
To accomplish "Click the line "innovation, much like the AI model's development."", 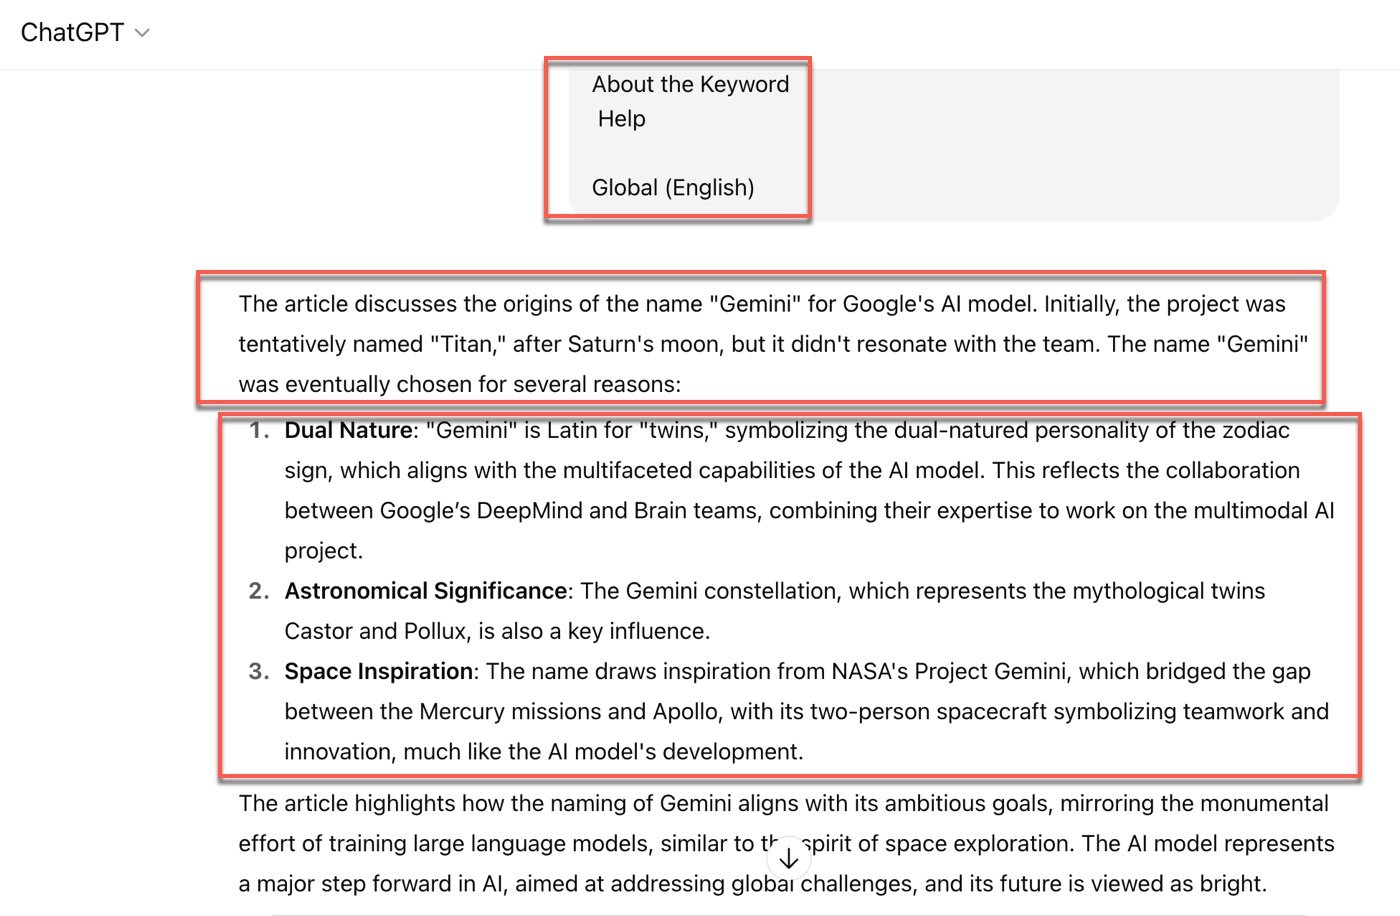I will (x=544, y=751).
